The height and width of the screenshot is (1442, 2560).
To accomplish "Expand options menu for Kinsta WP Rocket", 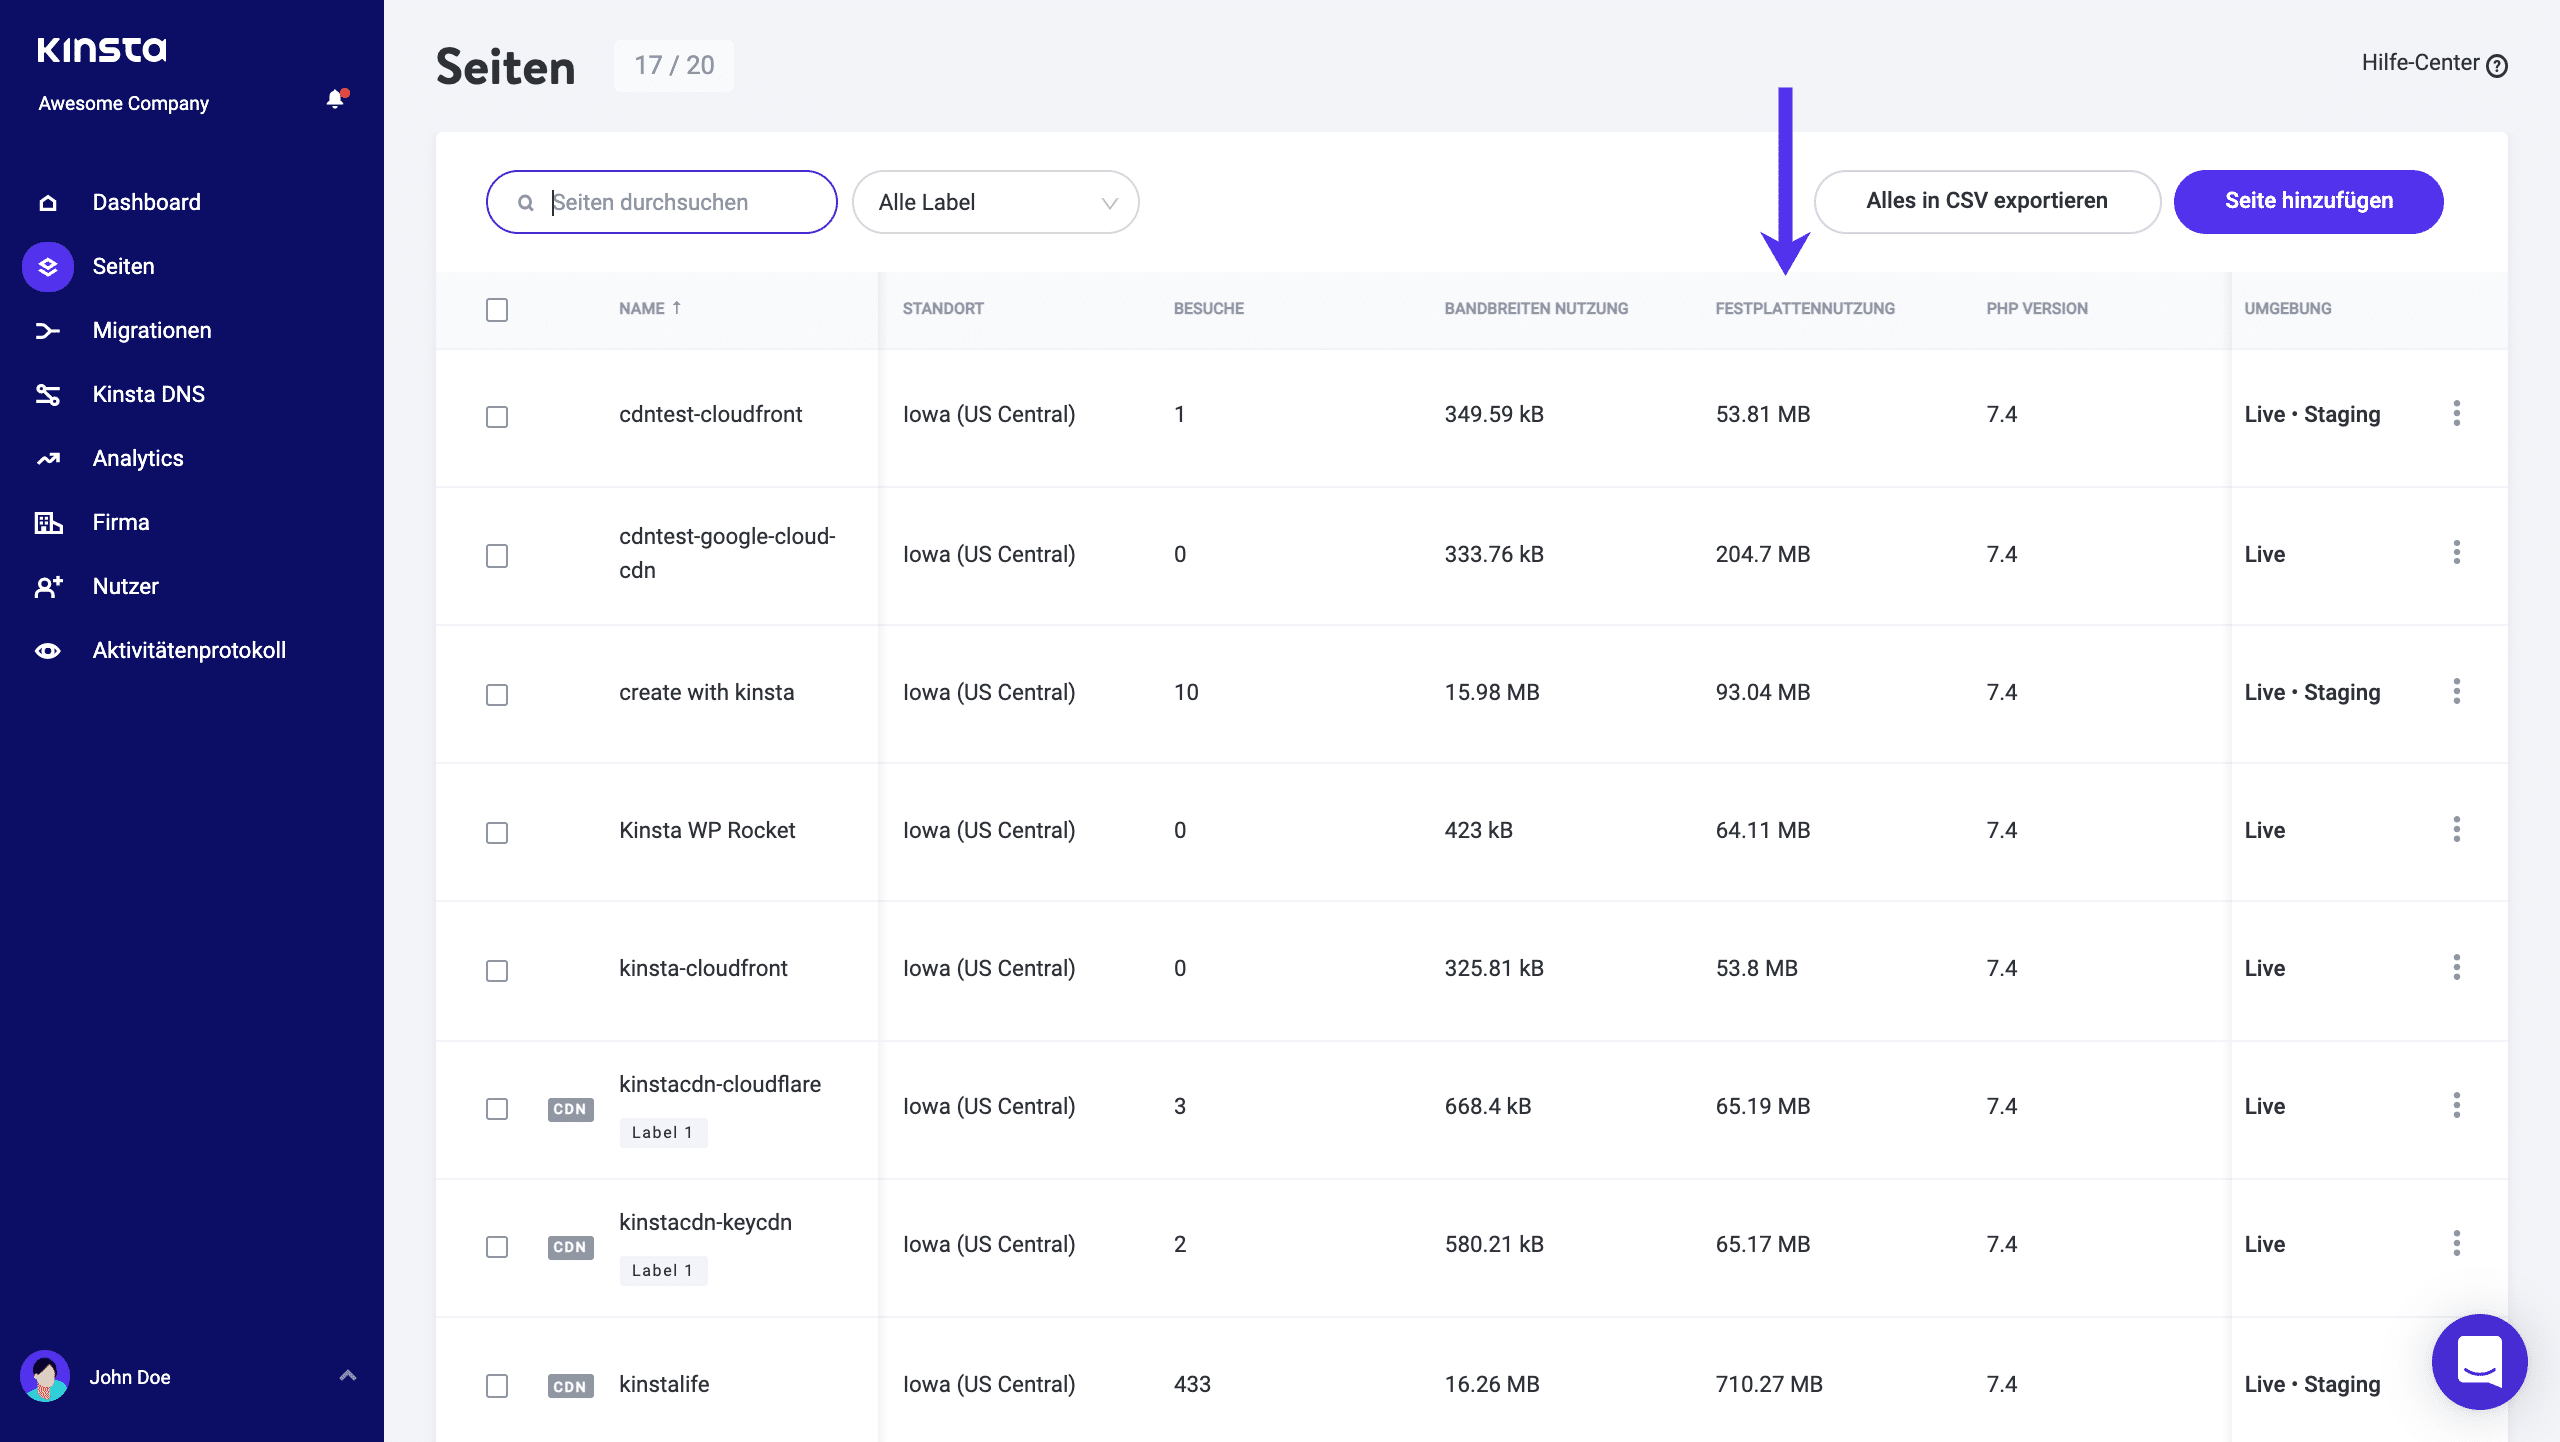I will point(2456,830).
